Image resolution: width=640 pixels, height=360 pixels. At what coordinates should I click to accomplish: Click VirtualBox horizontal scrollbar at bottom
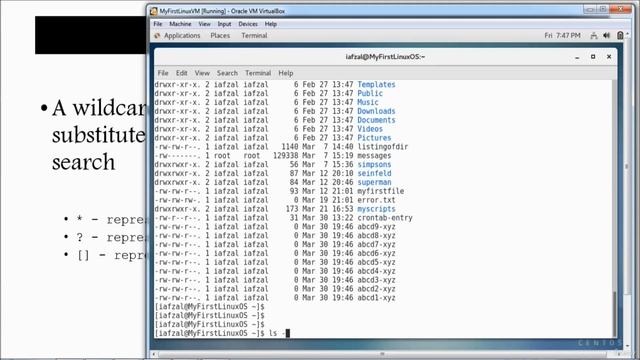click(382, 354)
